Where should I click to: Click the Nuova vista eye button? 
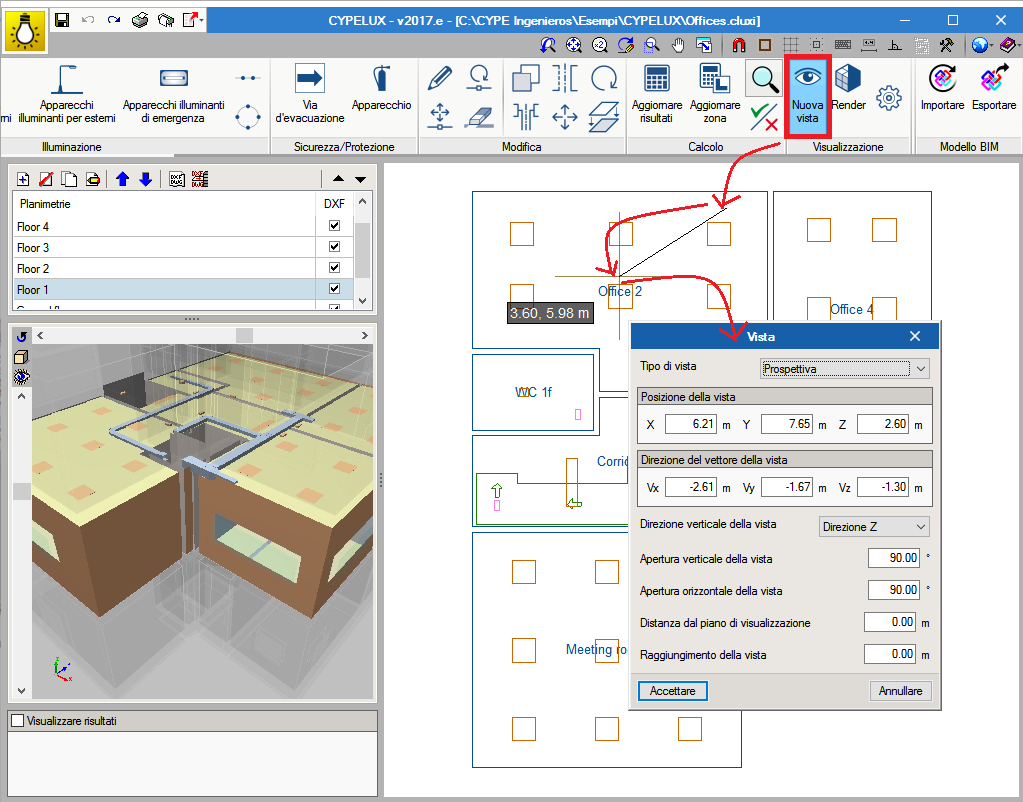[808, 96]
